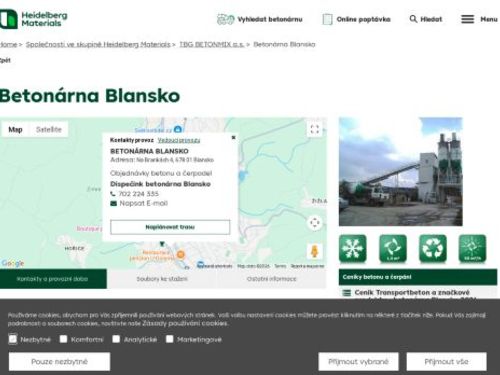The width and height of the screenshot is (500, 375).
Task: Click the BETONÁRNA BLANSKO popup title
Action: [149, 151]
